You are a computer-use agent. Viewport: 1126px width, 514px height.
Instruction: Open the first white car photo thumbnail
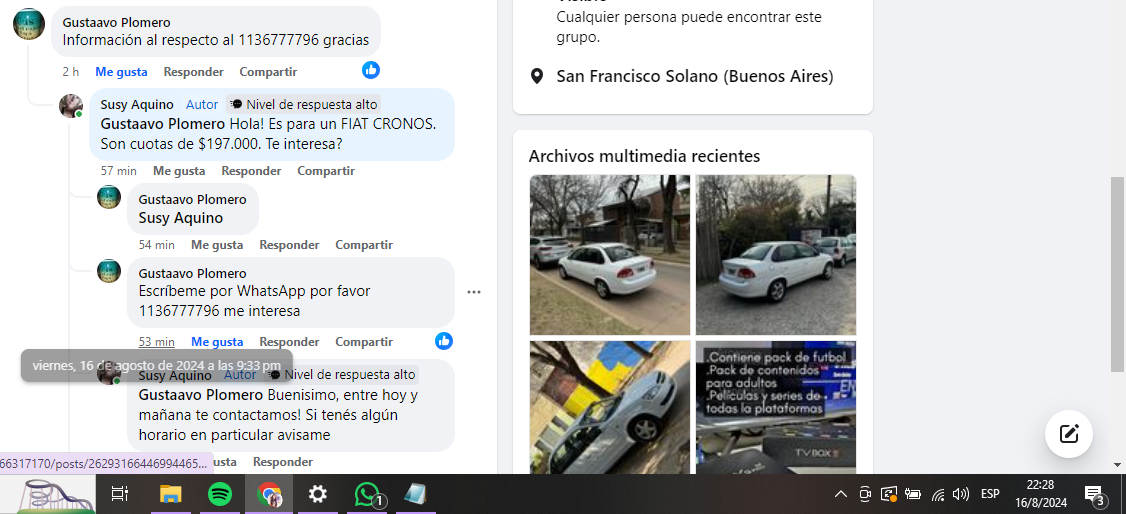click(x=609, y=255)
